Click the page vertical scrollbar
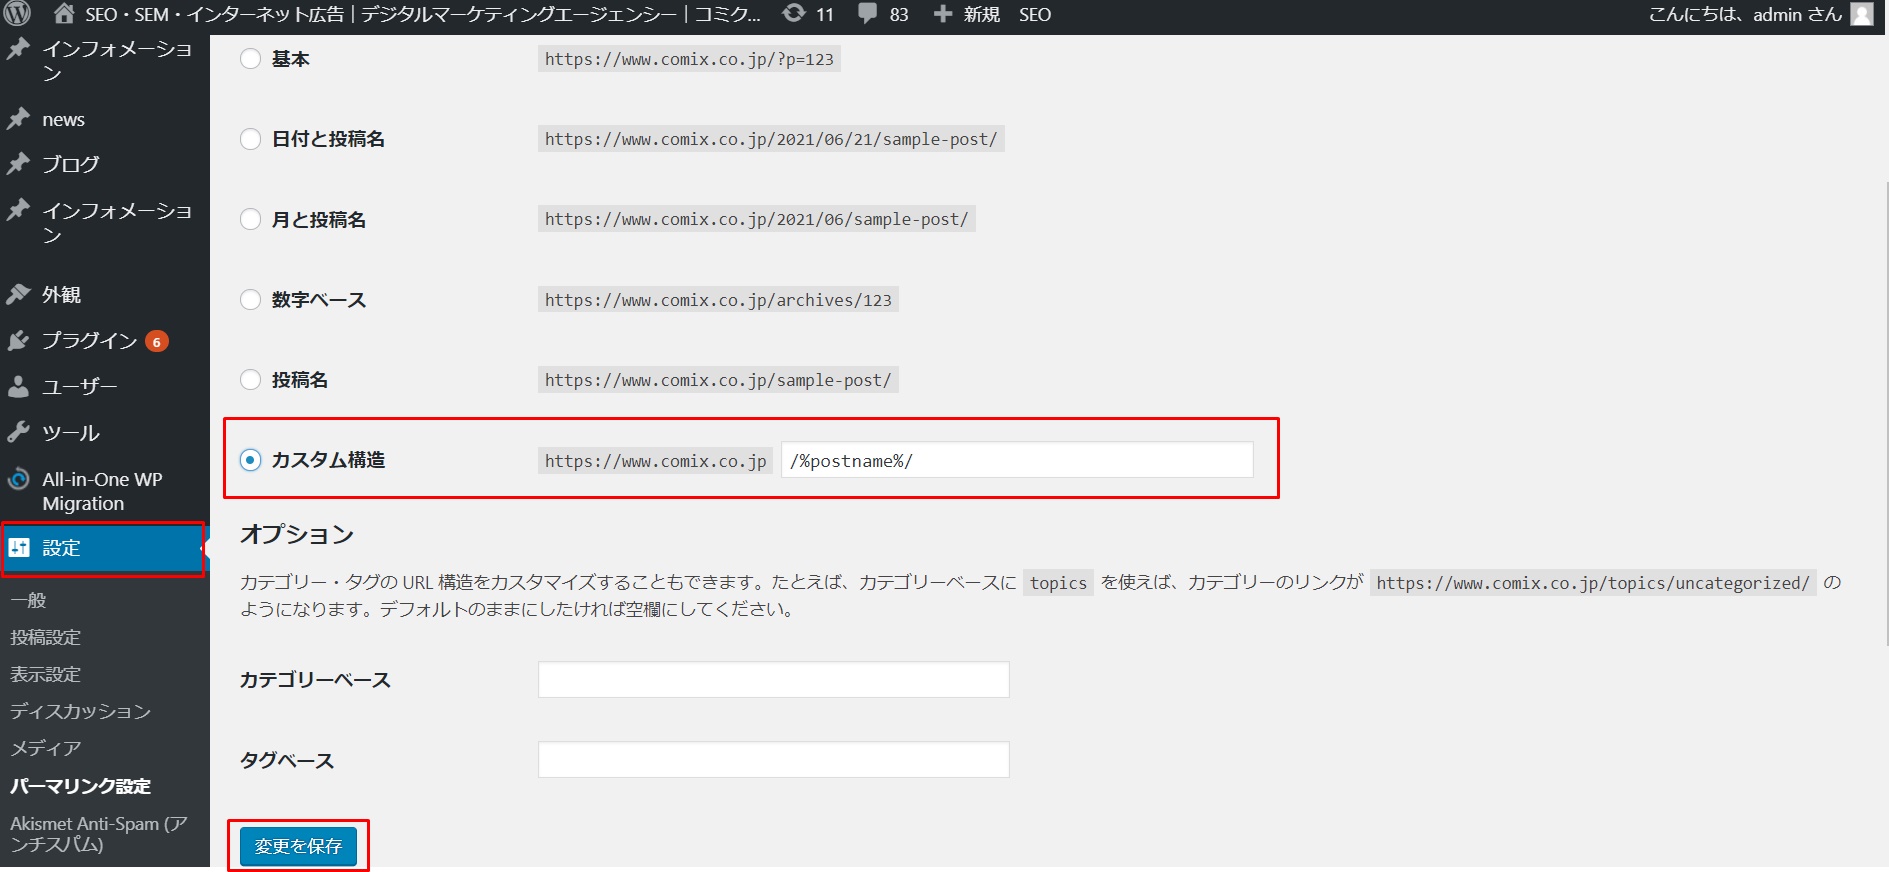The height and width of the screenshot is (872, 1889). pyautogui.click(x=1886, y=414)
